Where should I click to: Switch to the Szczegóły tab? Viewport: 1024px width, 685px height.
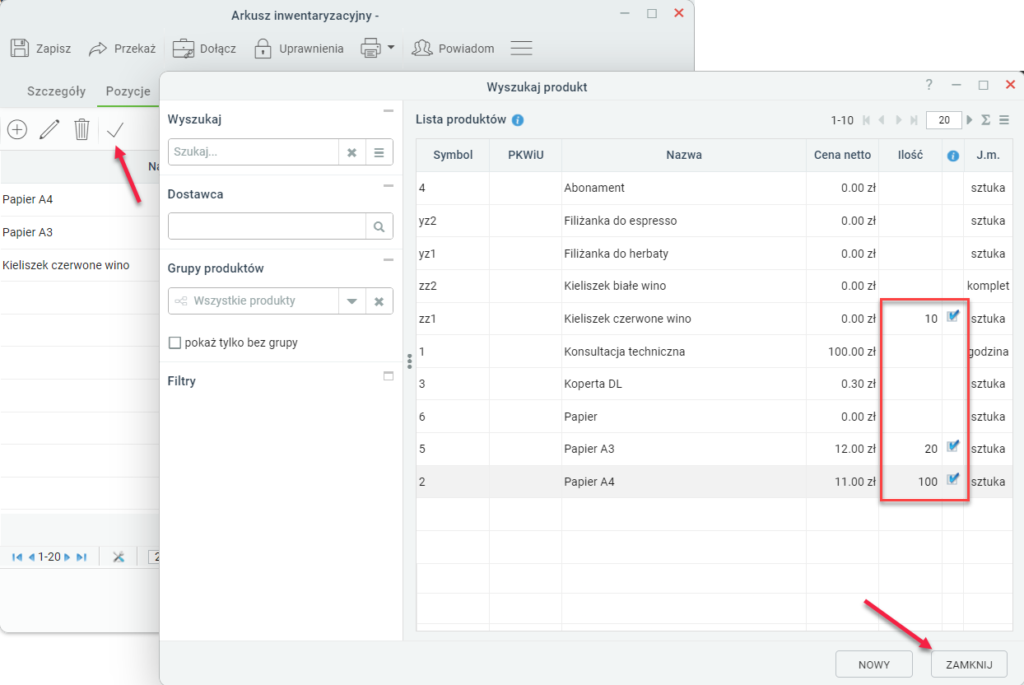click(56, 91)
